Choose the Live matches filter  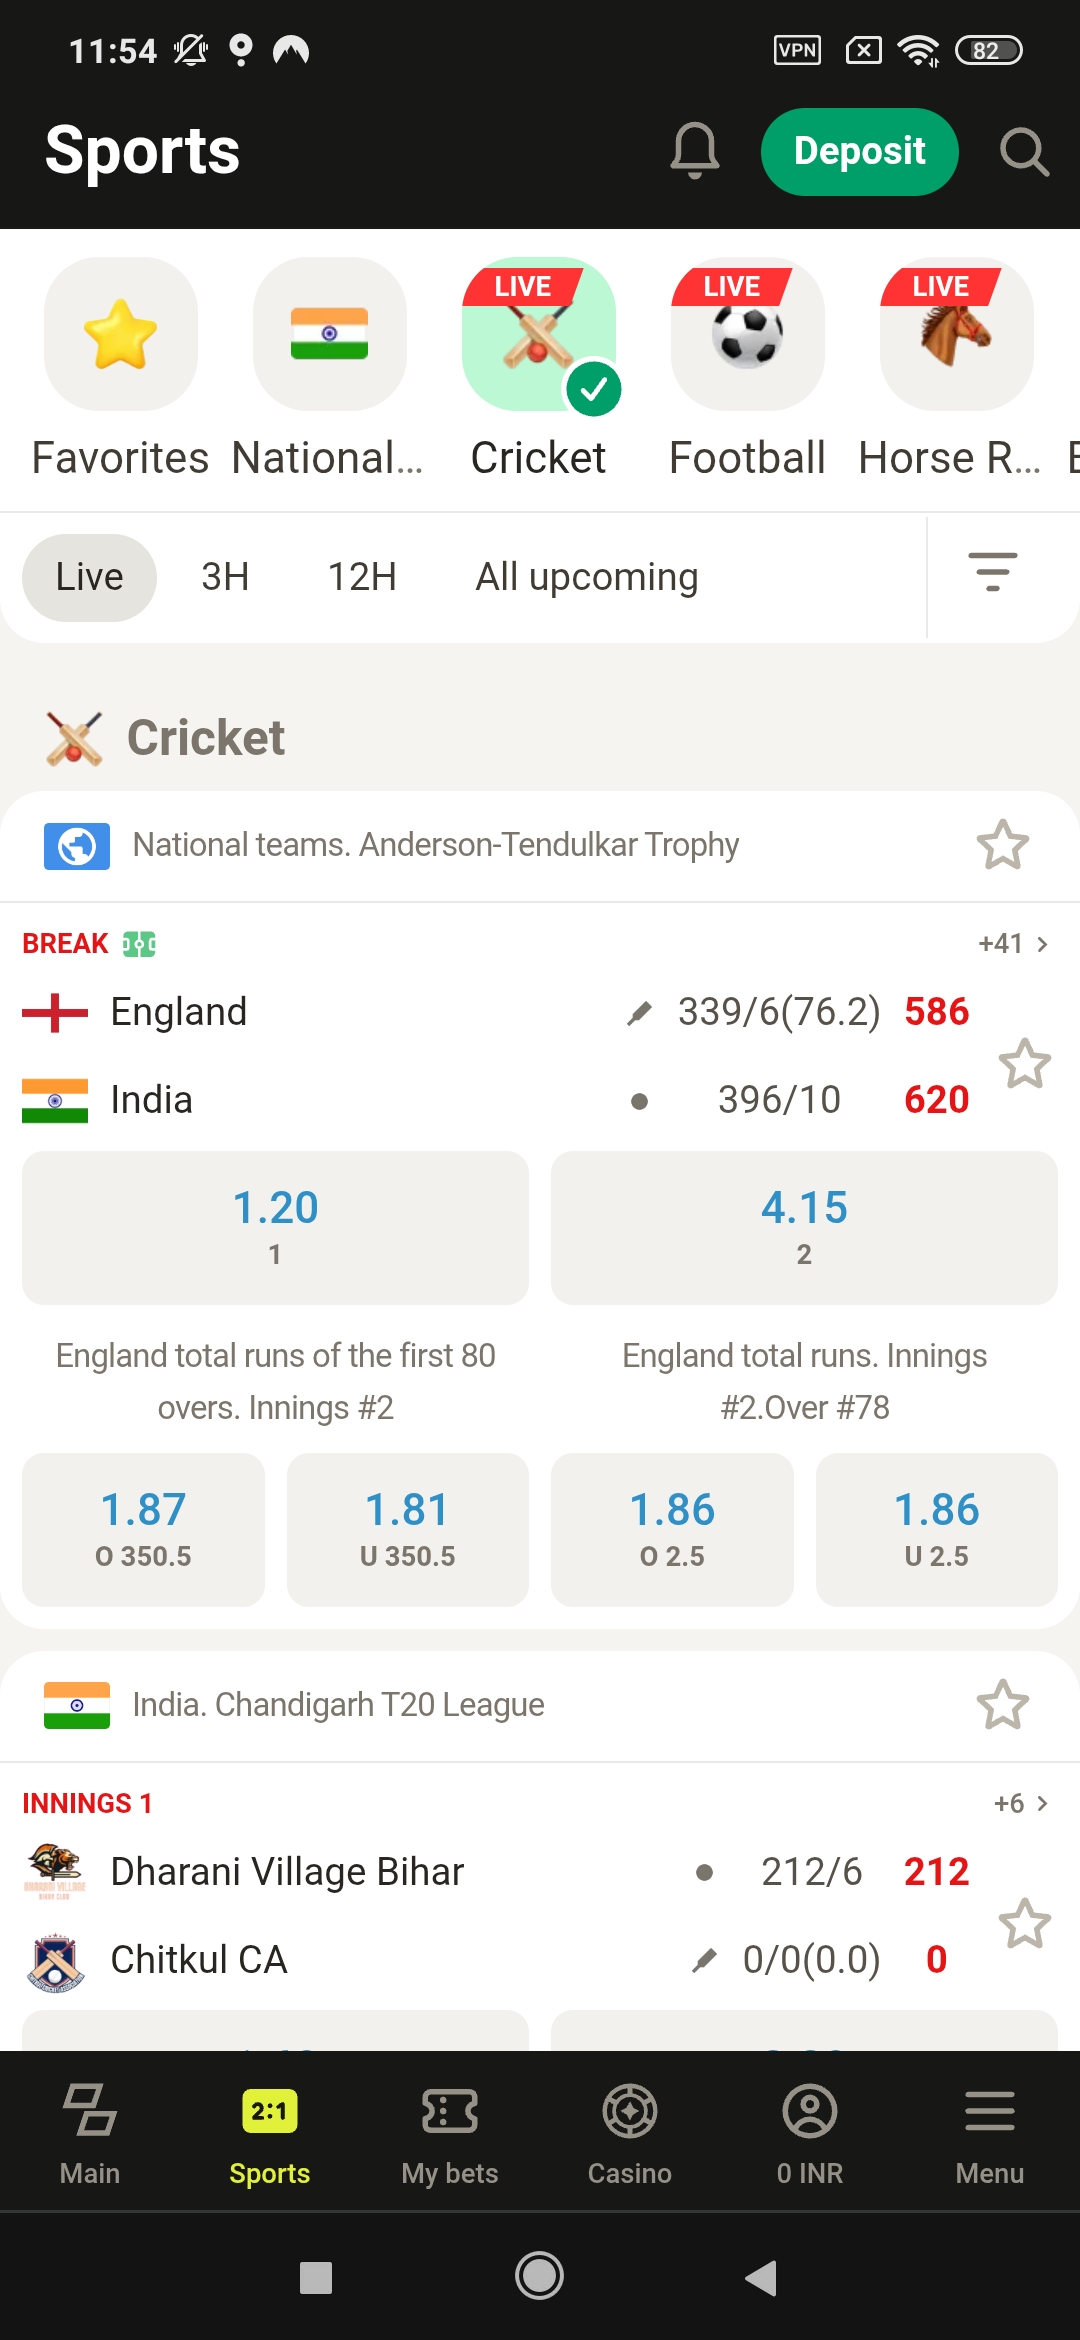[88, 577]
